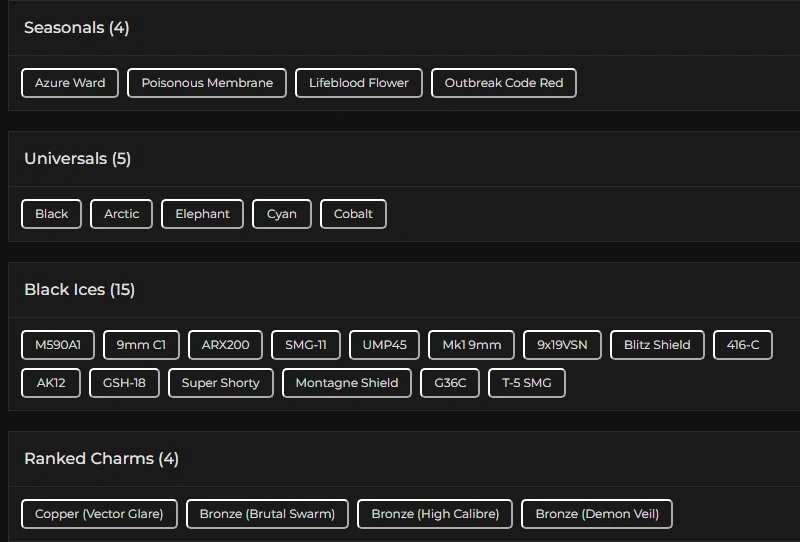Select the Bronze (Brutal Swarm) charm tag
Viewport: 800px width, 542px height.
(267, 514)
